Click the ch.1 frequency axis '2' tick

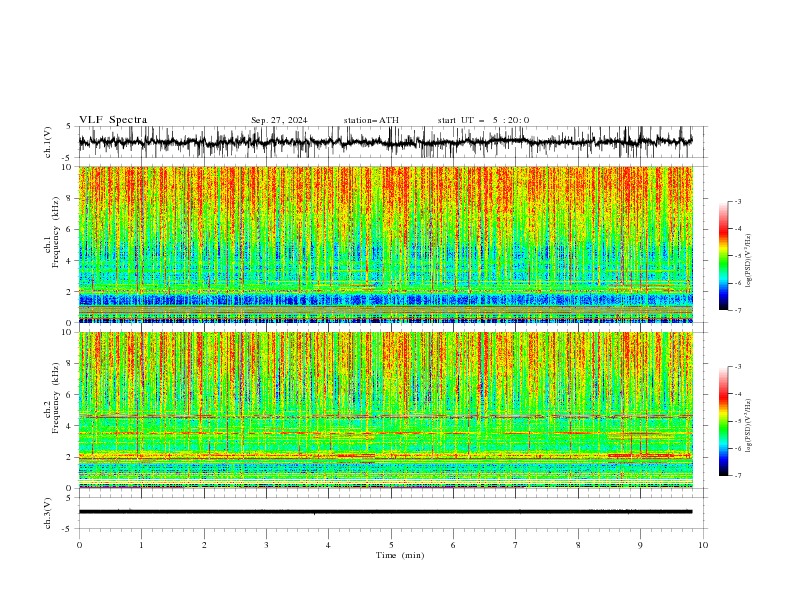[69, 291]
